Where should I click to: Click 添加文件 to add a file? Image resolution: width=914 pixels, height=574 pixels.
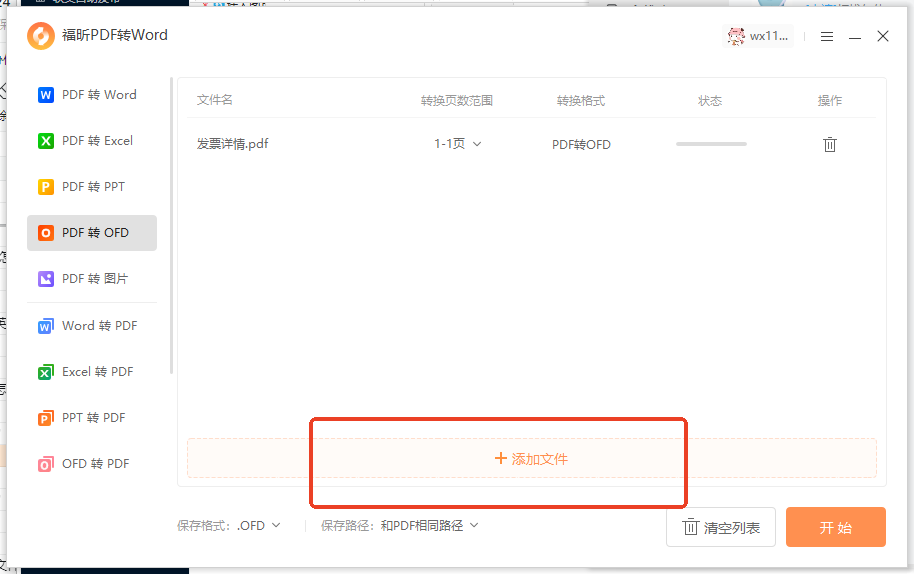tap(532, 459)
